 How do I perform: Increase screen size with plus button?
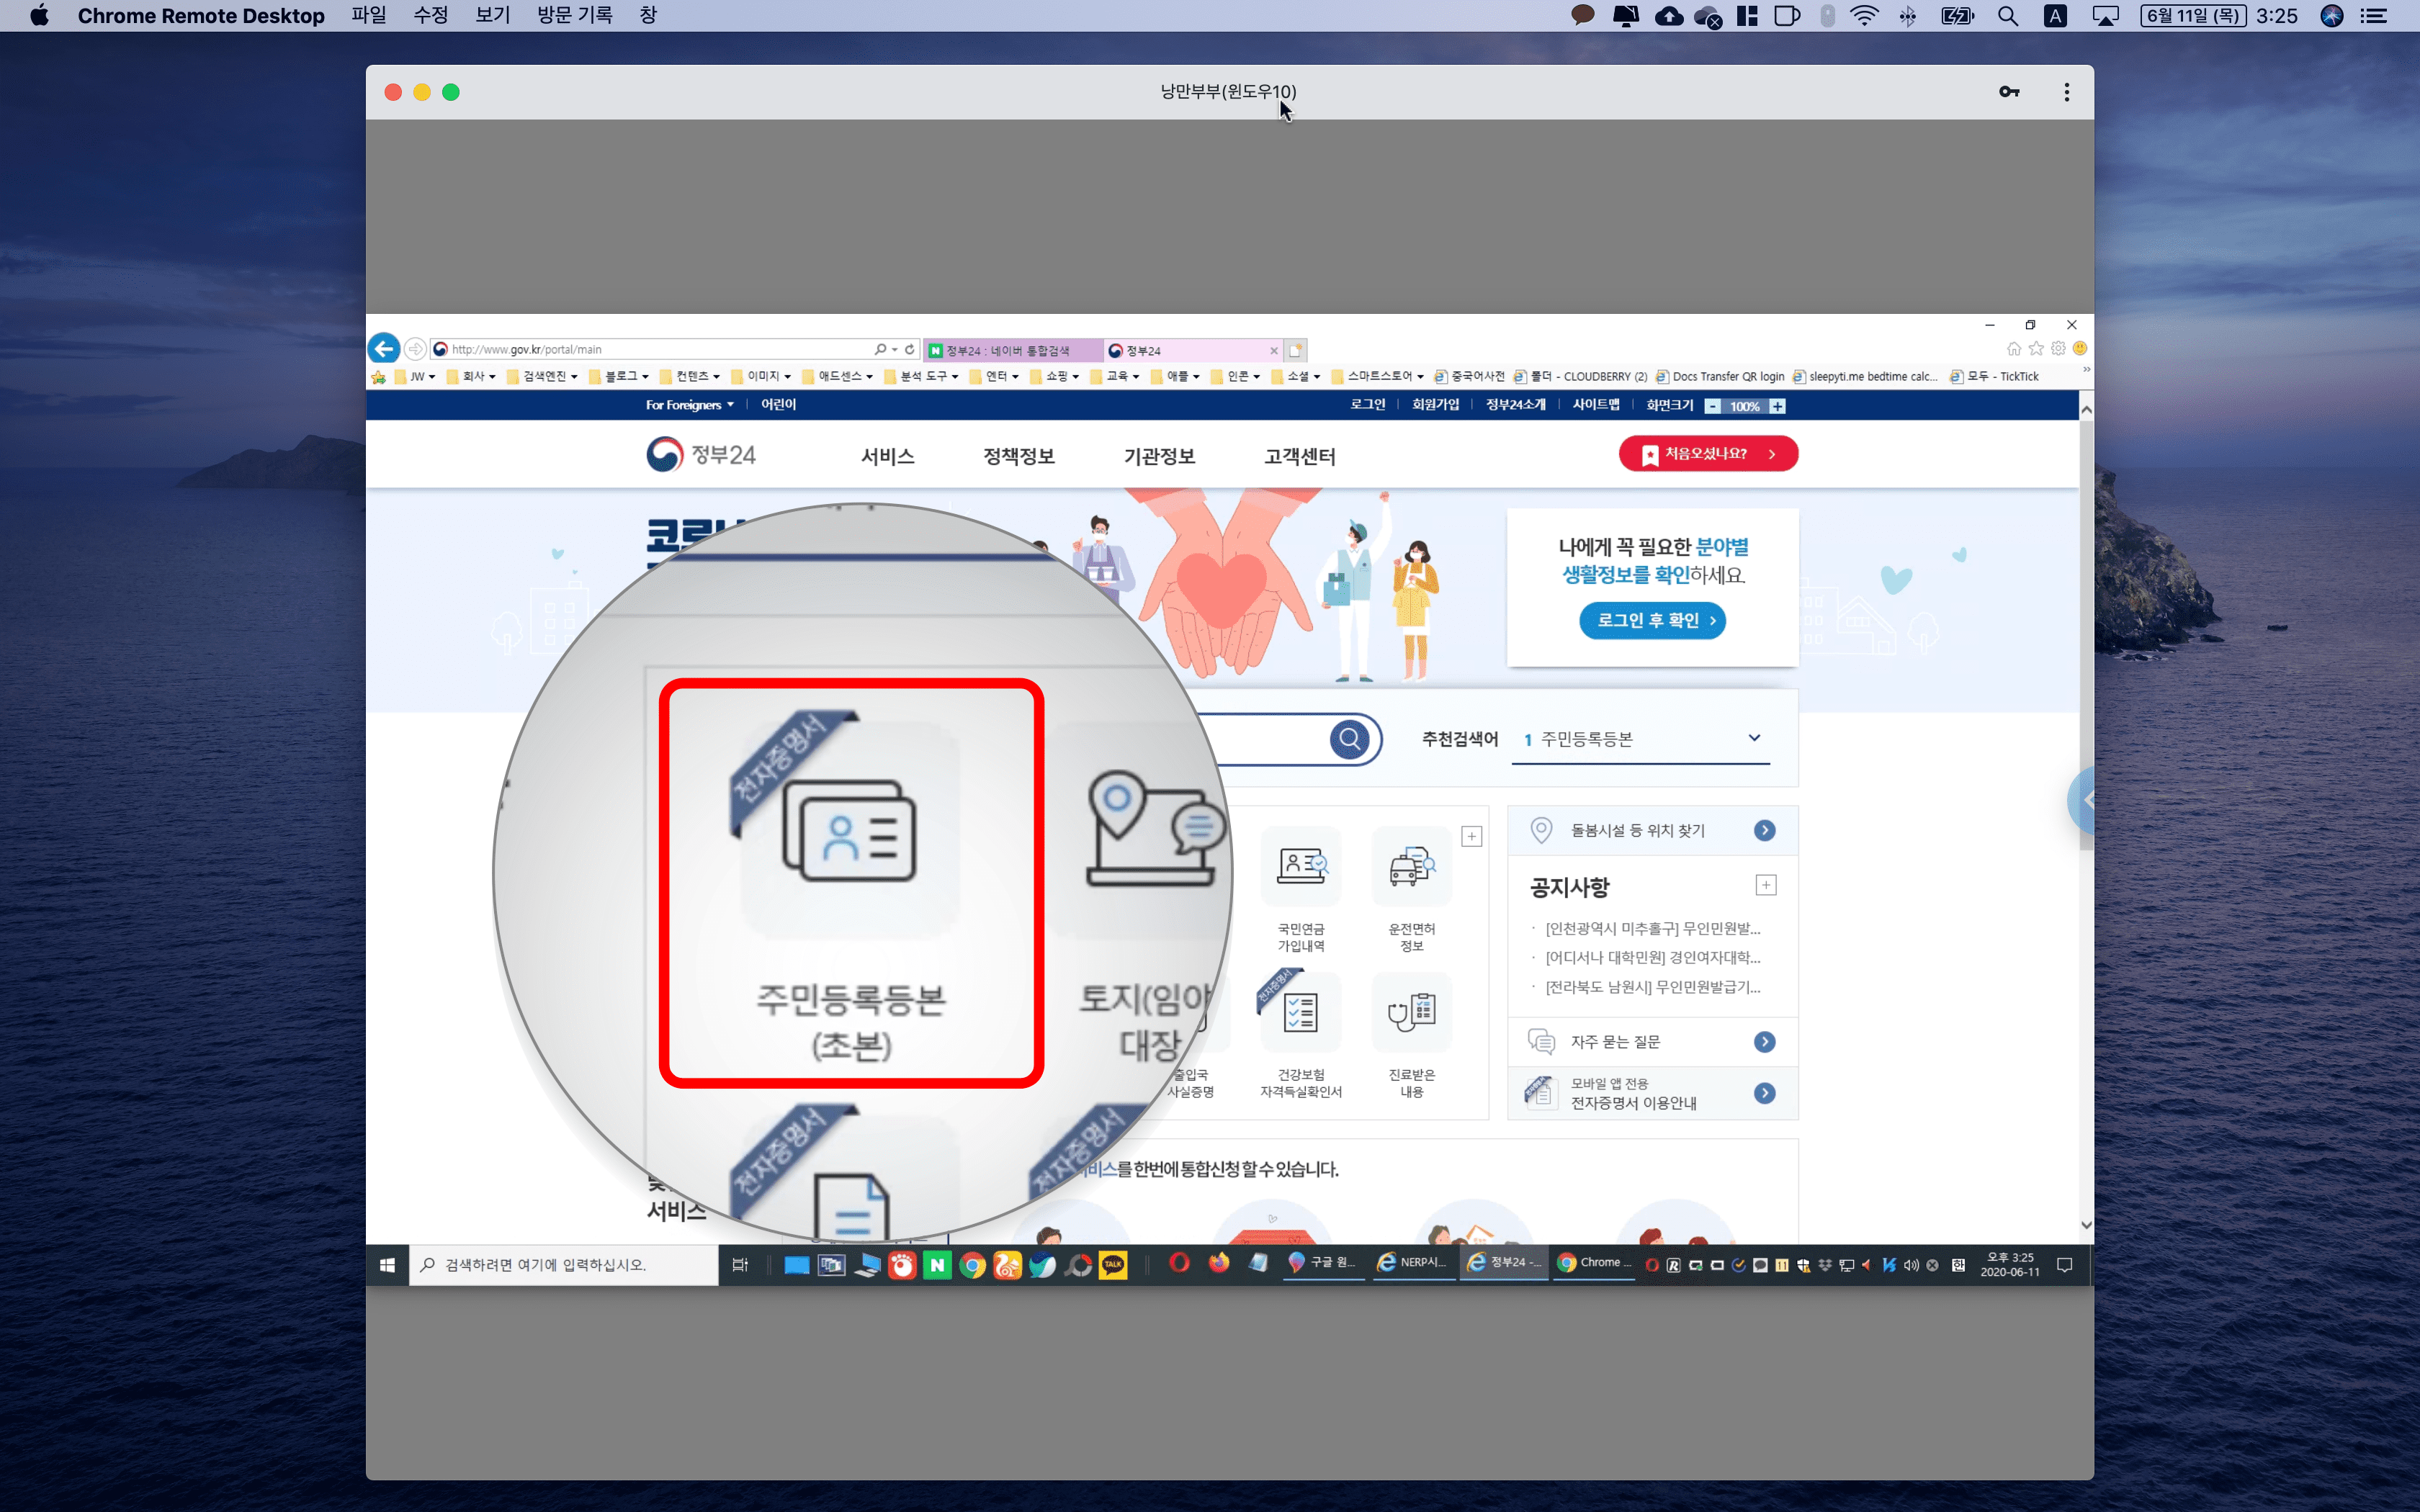click(1777, 406)
